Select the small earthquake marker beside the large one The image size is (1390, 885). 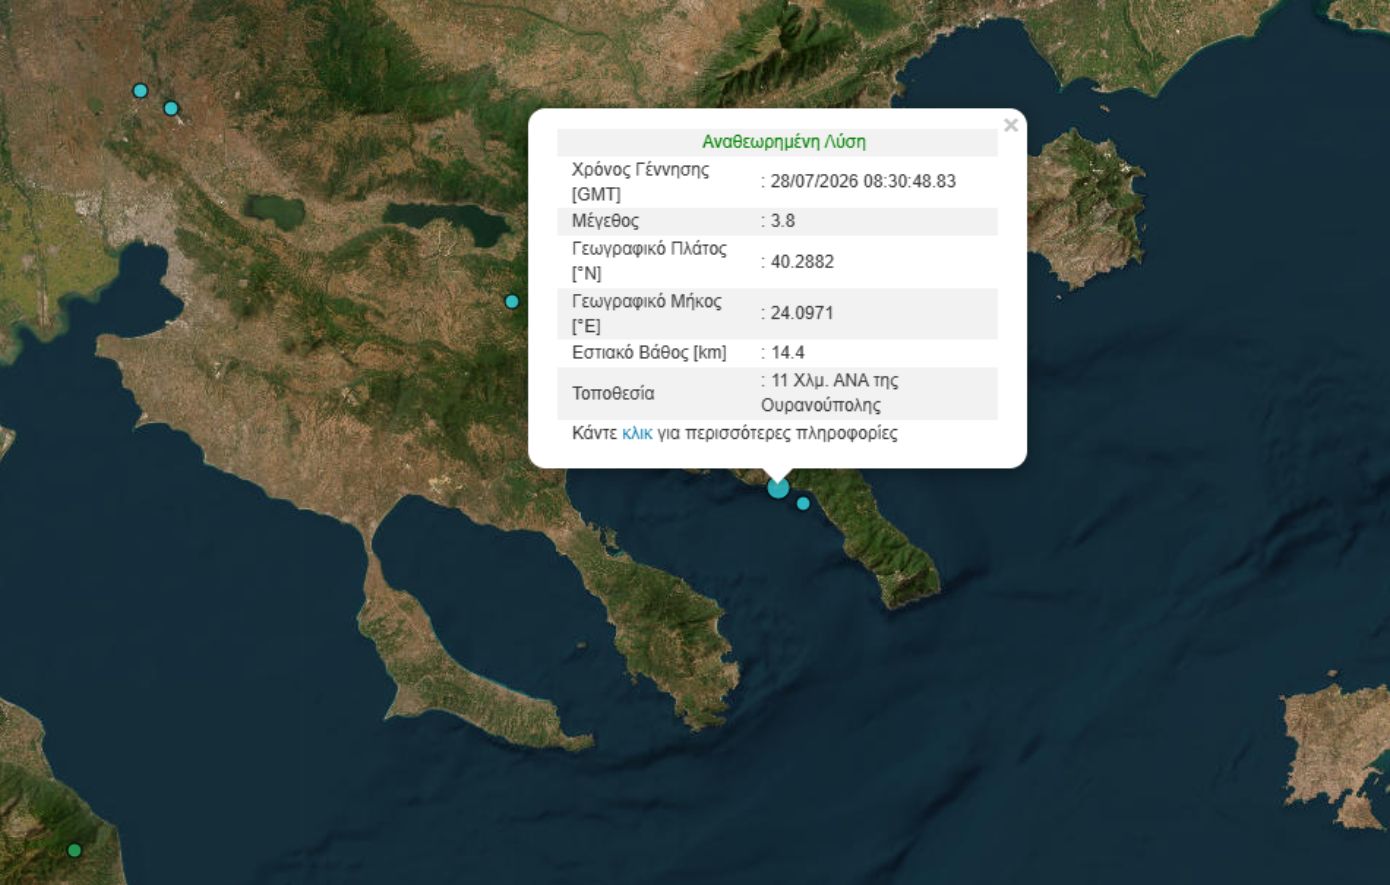[803, 503]
